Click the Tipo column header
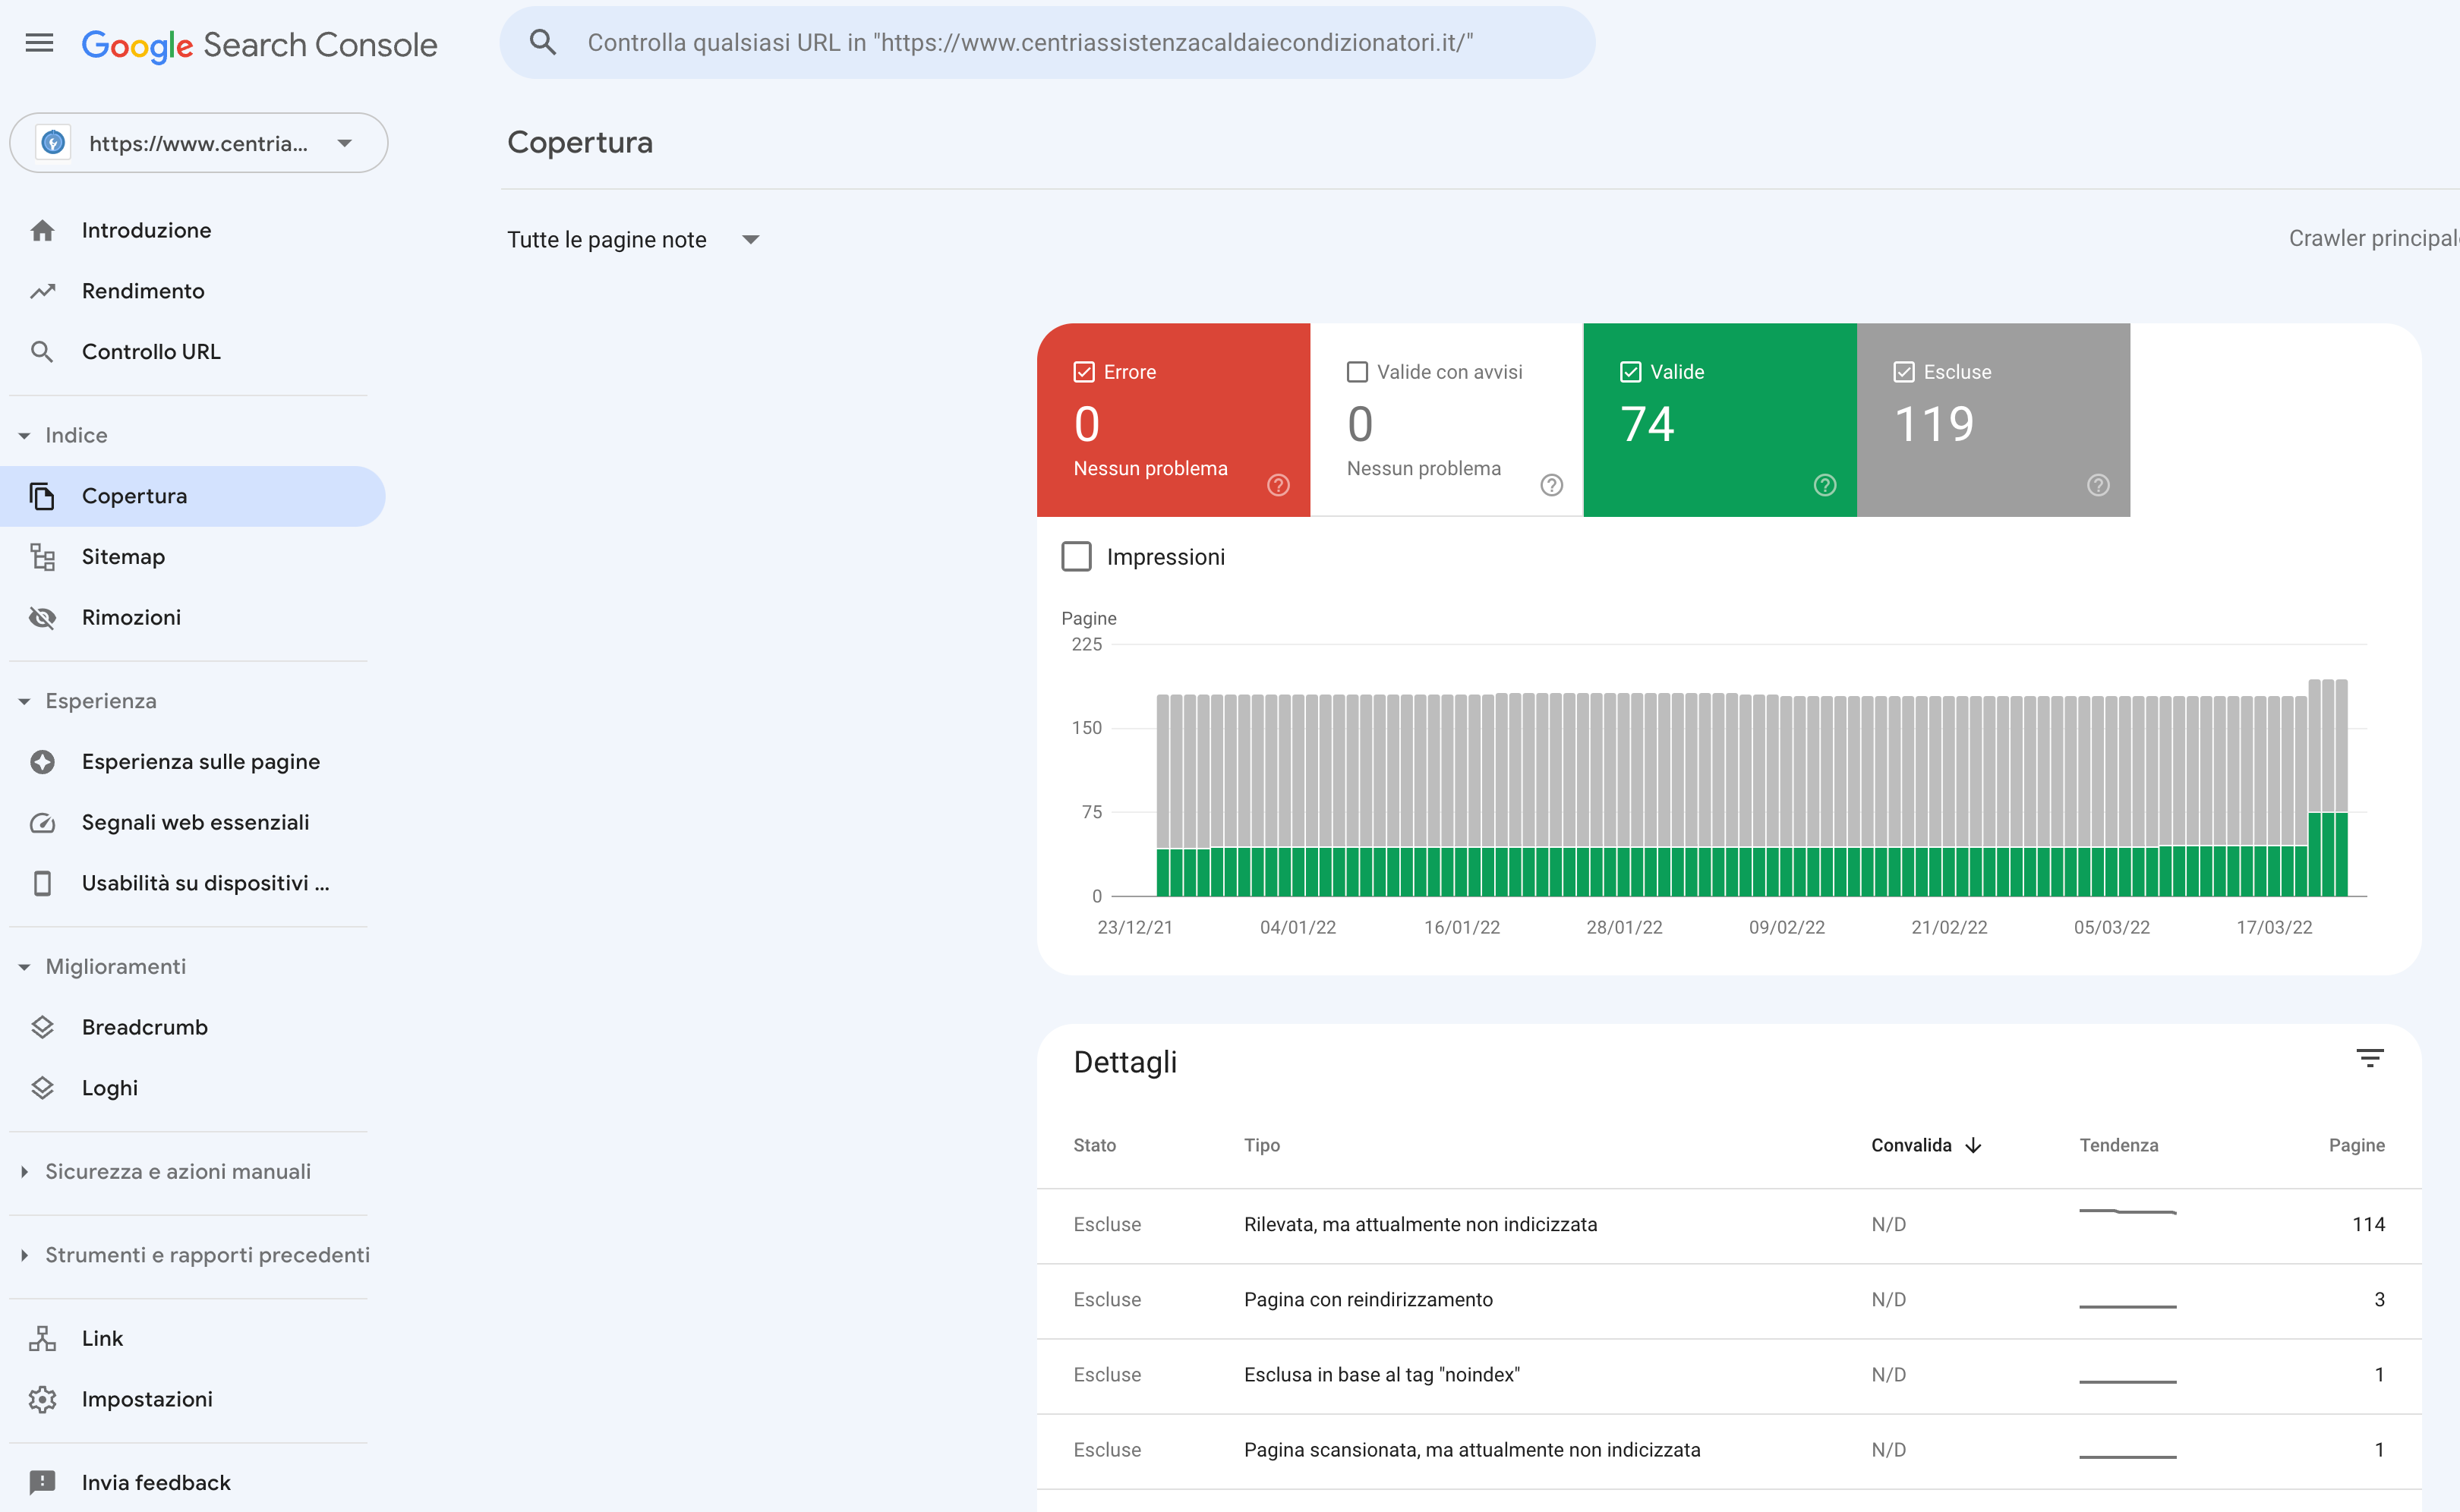The width and height of the screenshot is (2460, 1512). click(1261, 1146)
